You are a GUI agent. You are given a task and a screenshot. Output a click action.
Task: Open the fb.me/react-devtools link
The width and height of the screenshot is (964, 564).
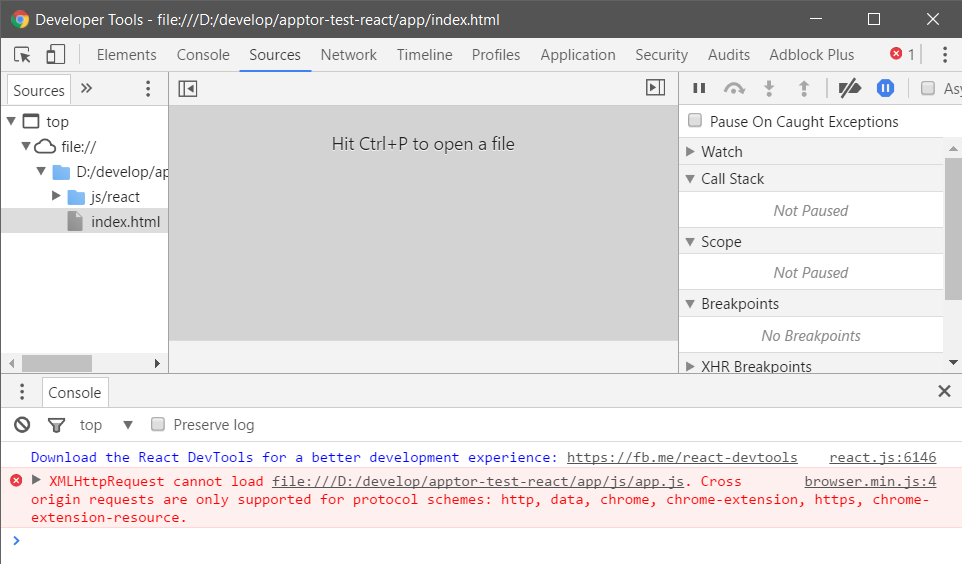(682, 458)
